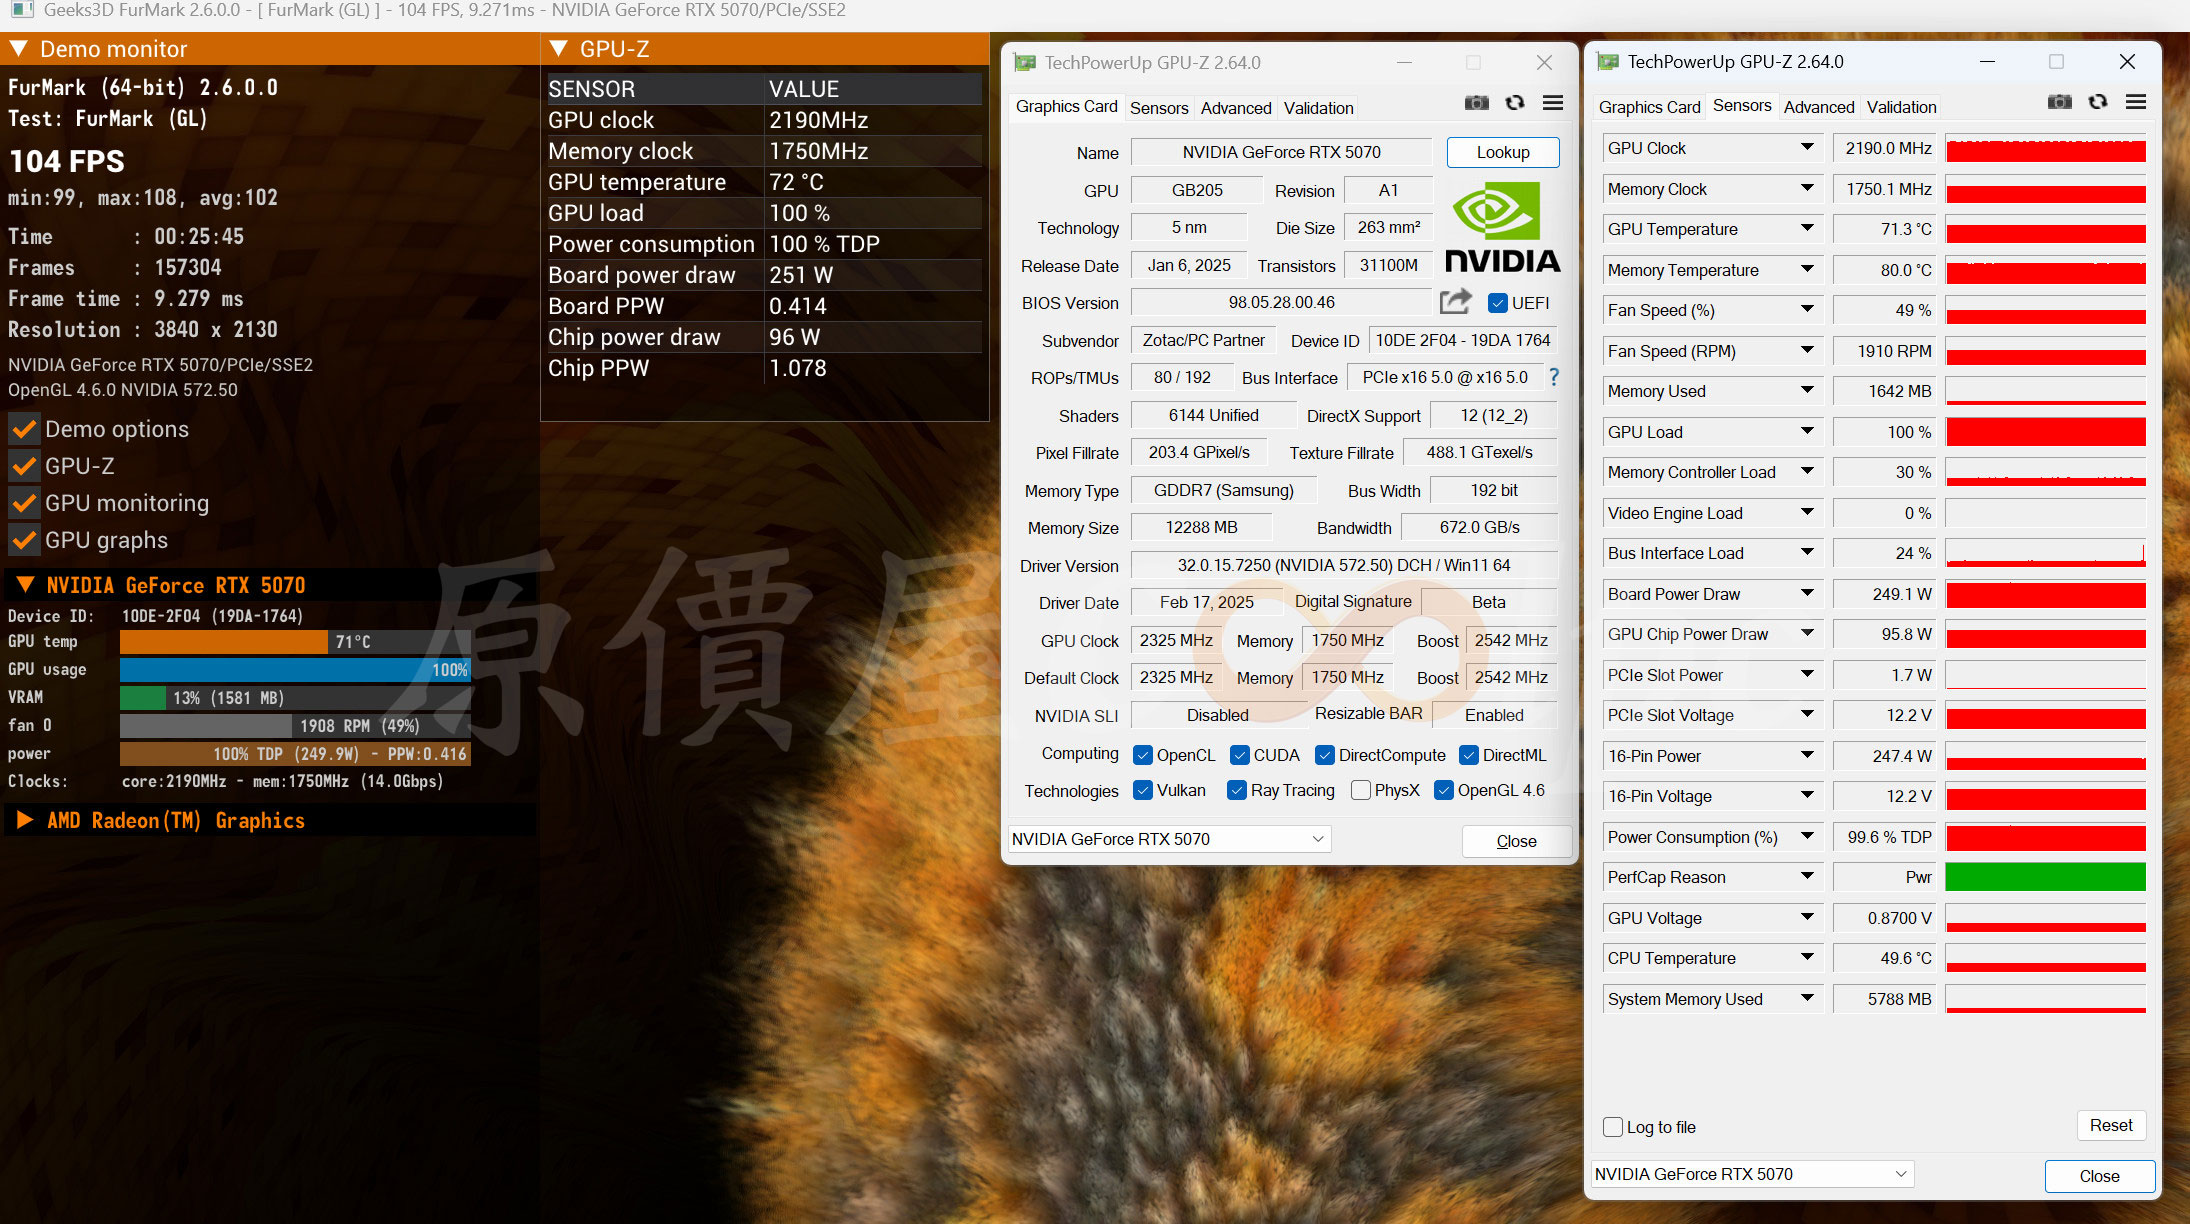This screenshot has width=2190, height=1224.
Task: Click GPU-Z app icon in left window title bar
Action: (1025, 63)
